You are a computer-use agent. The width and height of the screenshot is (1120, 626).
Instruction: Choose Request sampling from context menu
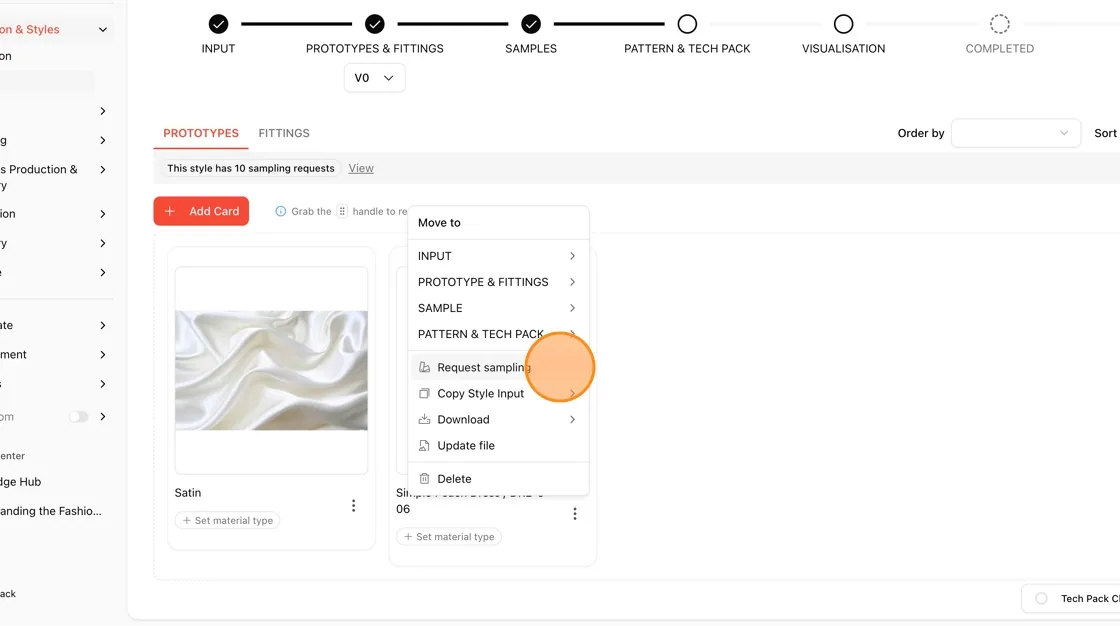point(498,367)
